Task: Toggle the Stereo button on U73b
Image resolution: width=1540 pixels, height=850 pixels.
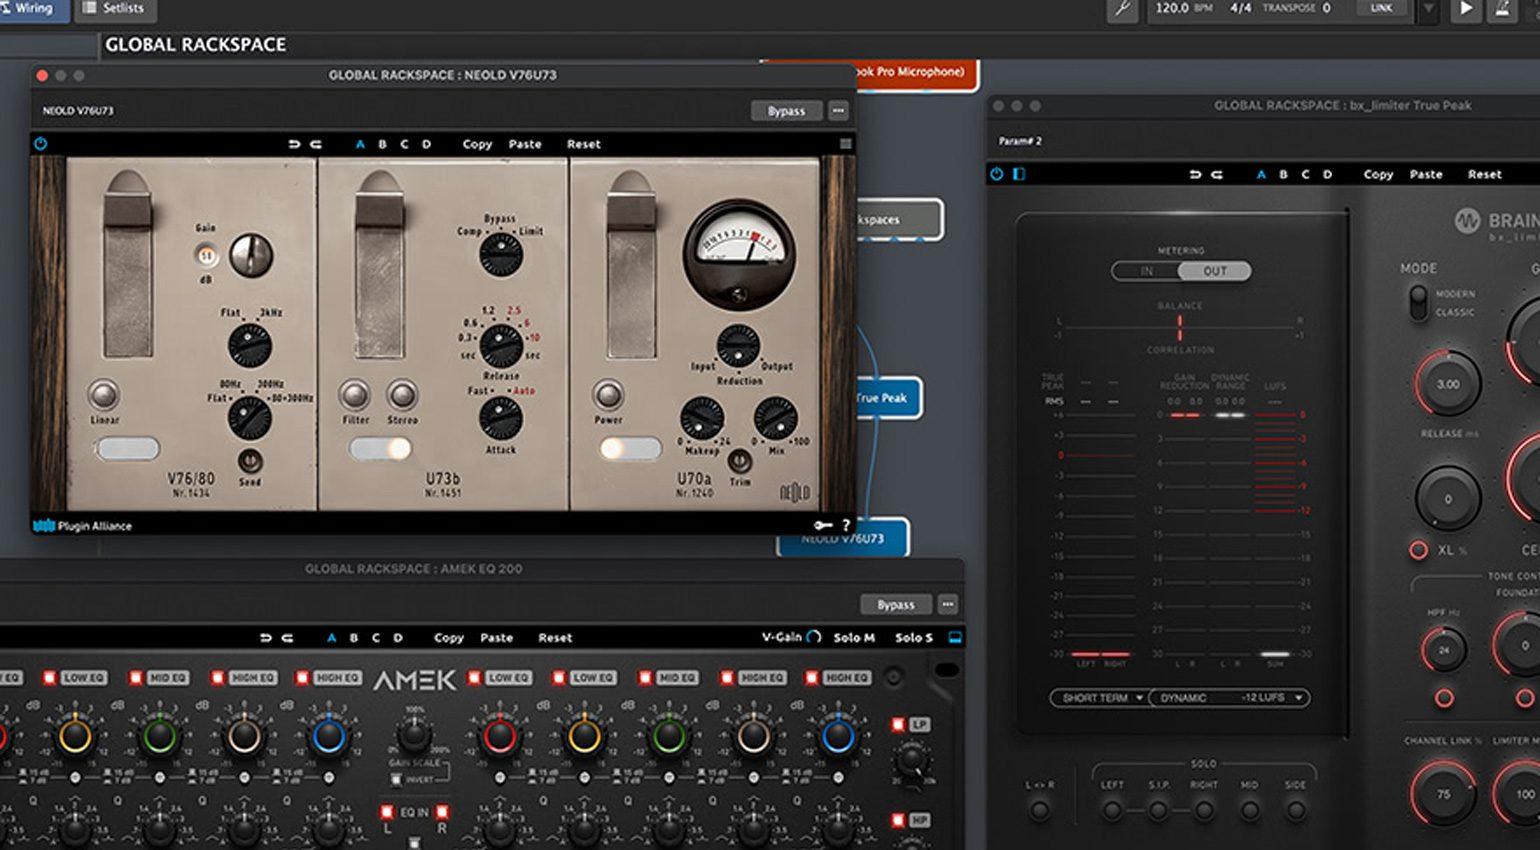Action: 402,394
